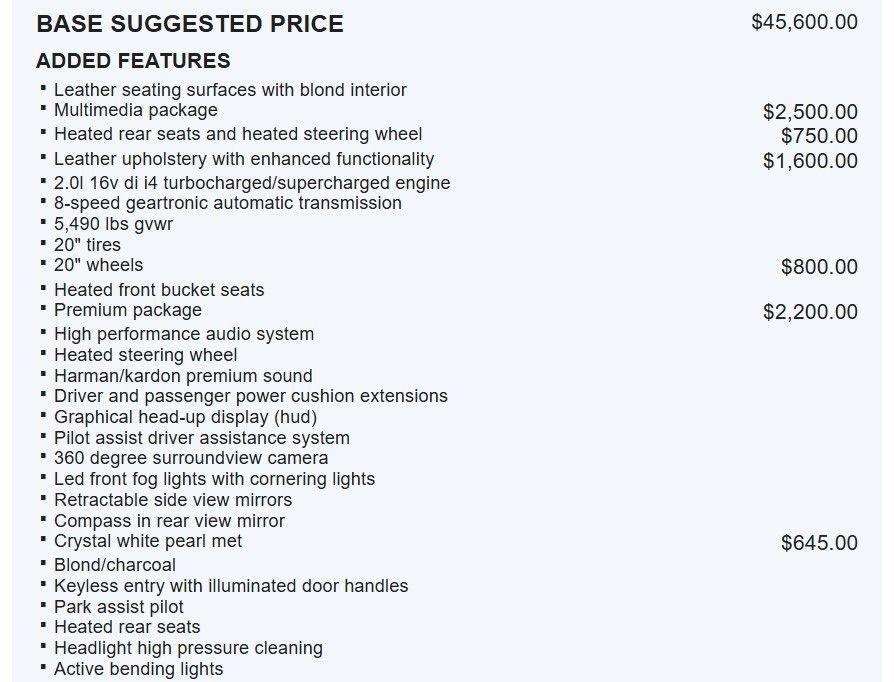Select the $45,600.00 base price amount
Viewport: 894px width, 682px height.
coord(804,22)
